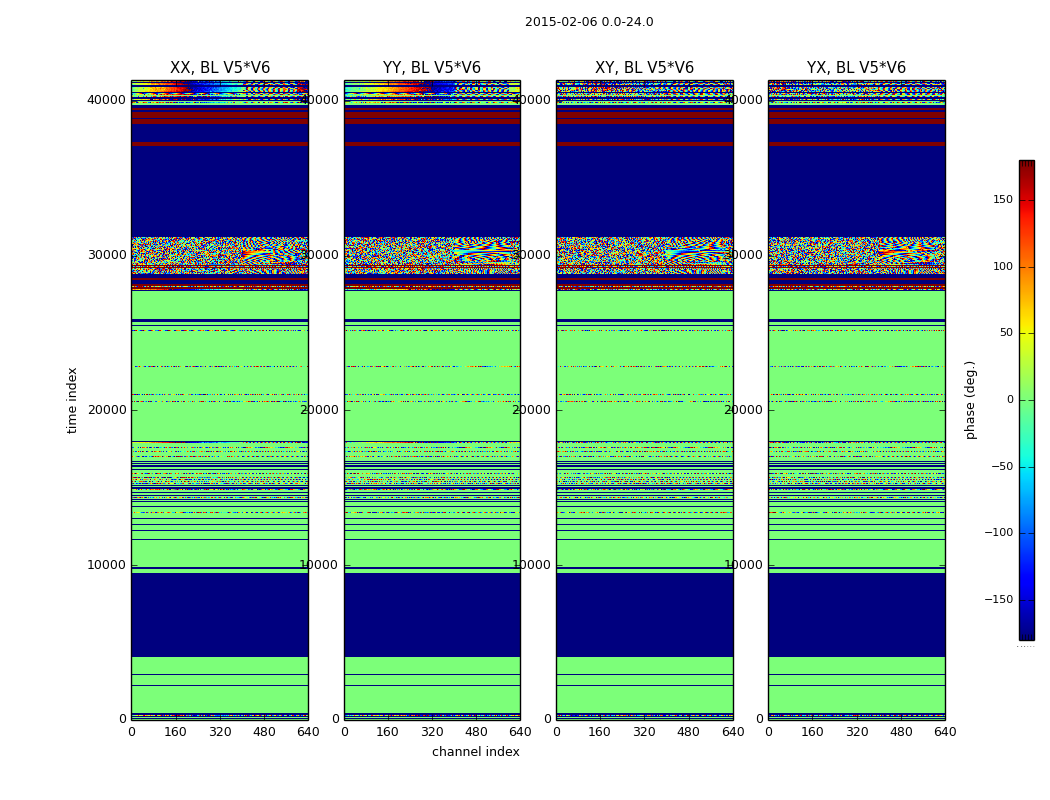Image resolution: width=1050 pixels, height=800 pixels.
Task: Click the −100 tick label on colorbar
Action: pos(999,533)
